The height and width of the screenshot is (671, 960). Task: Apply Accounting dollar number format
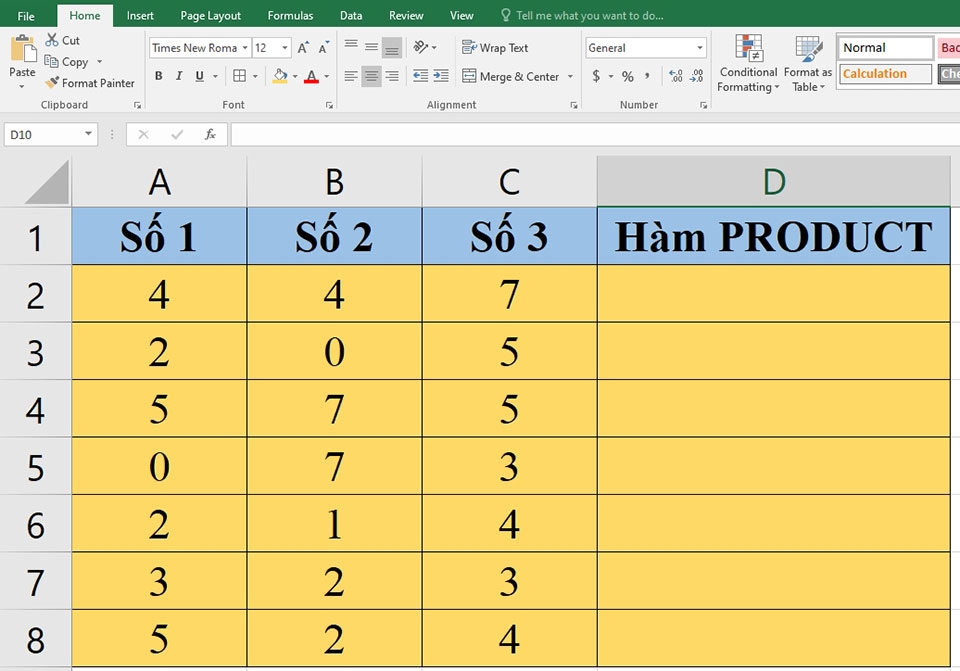596,76
